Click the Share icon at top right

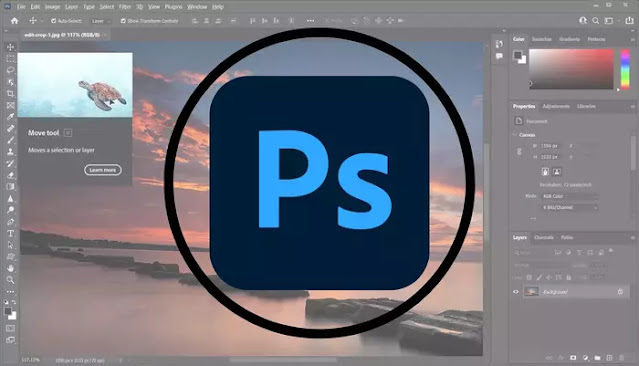click(630, 20)
